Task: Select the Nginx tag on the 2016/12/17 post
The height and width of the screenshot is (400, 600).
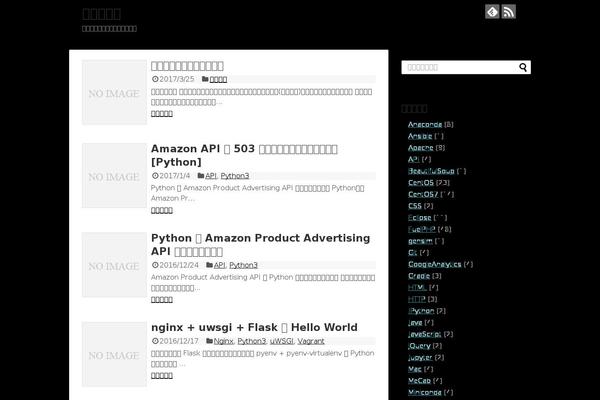Action: (x=223, y=341)
